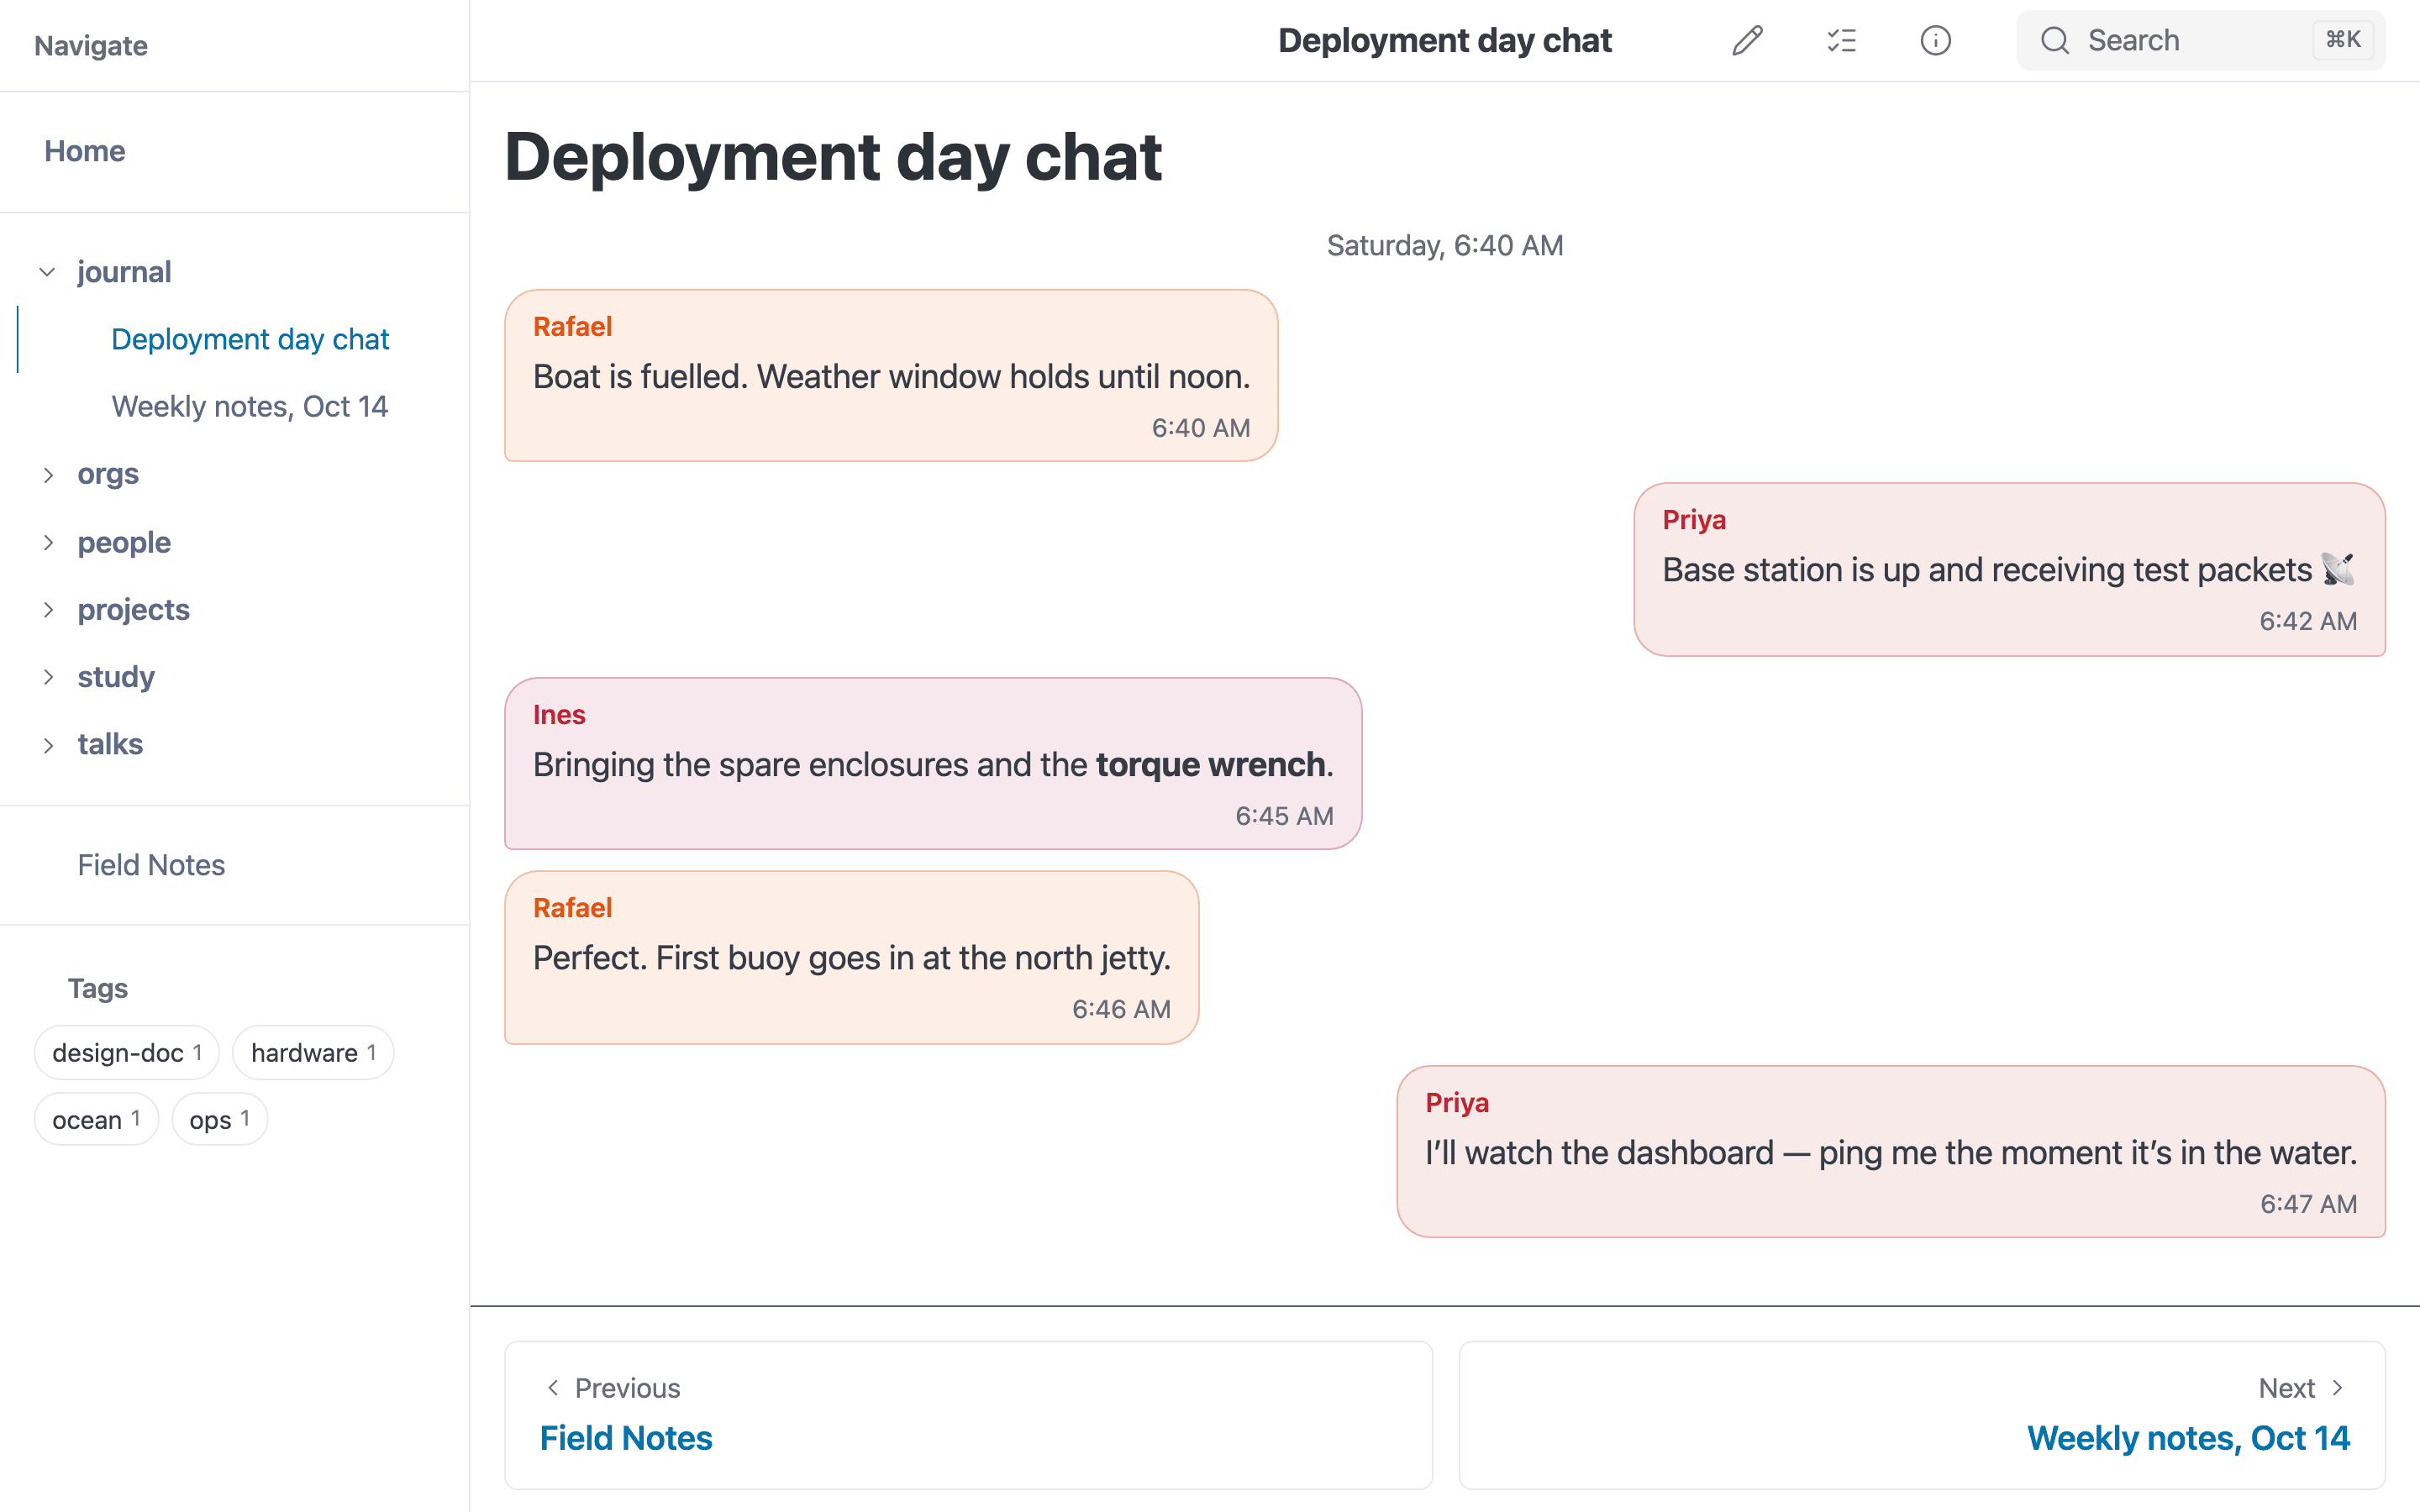
Task: Click the 6:45 AM timestamp on Ines's message
Action: [x=1284, y=816]
